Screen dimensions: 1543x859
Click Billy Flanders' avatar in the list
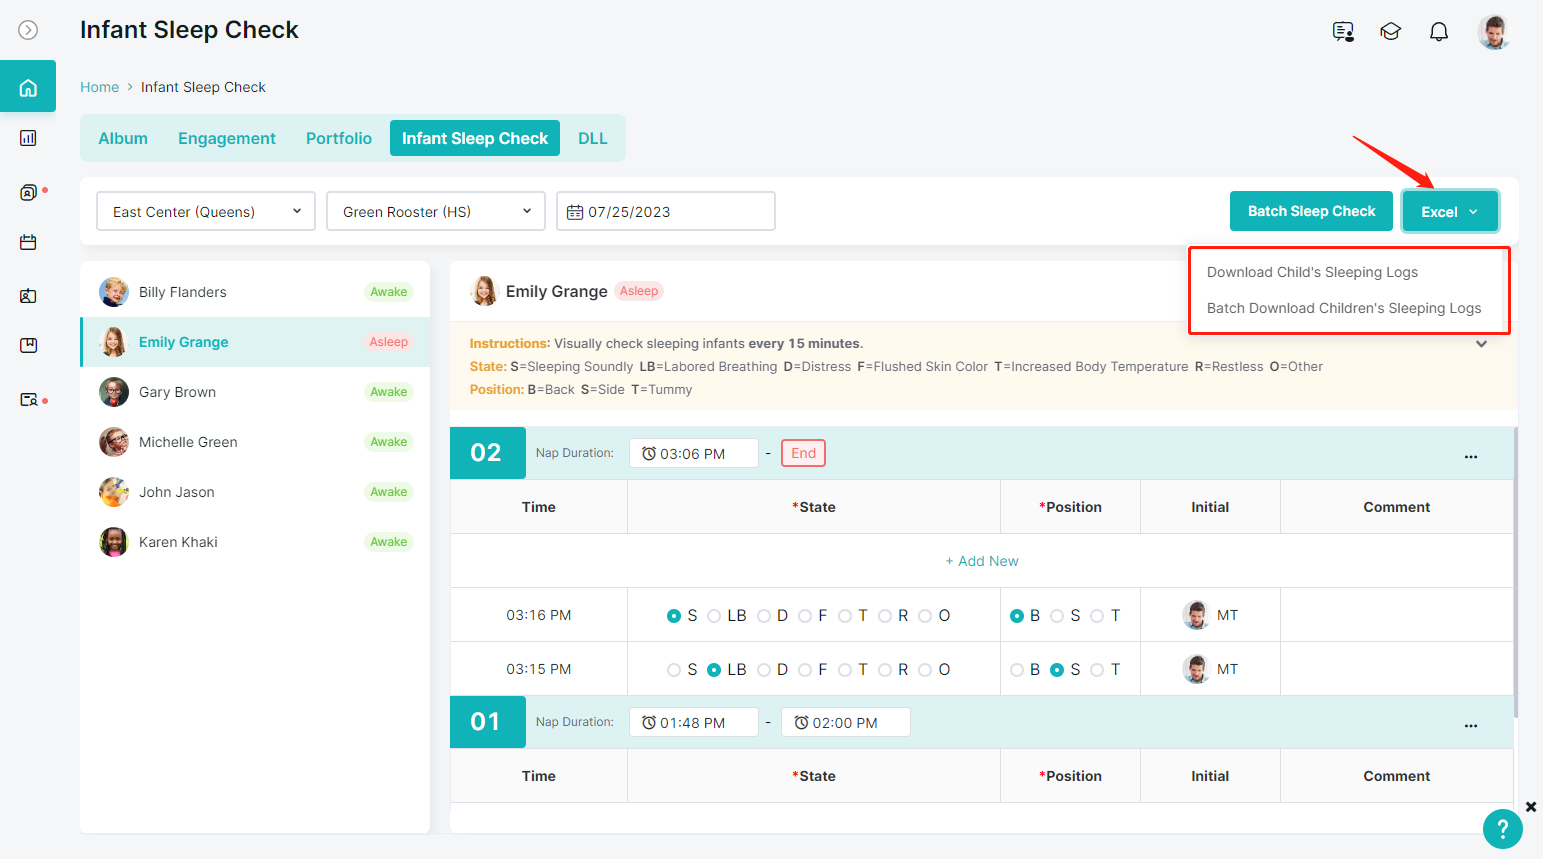[x=114, y=292]
